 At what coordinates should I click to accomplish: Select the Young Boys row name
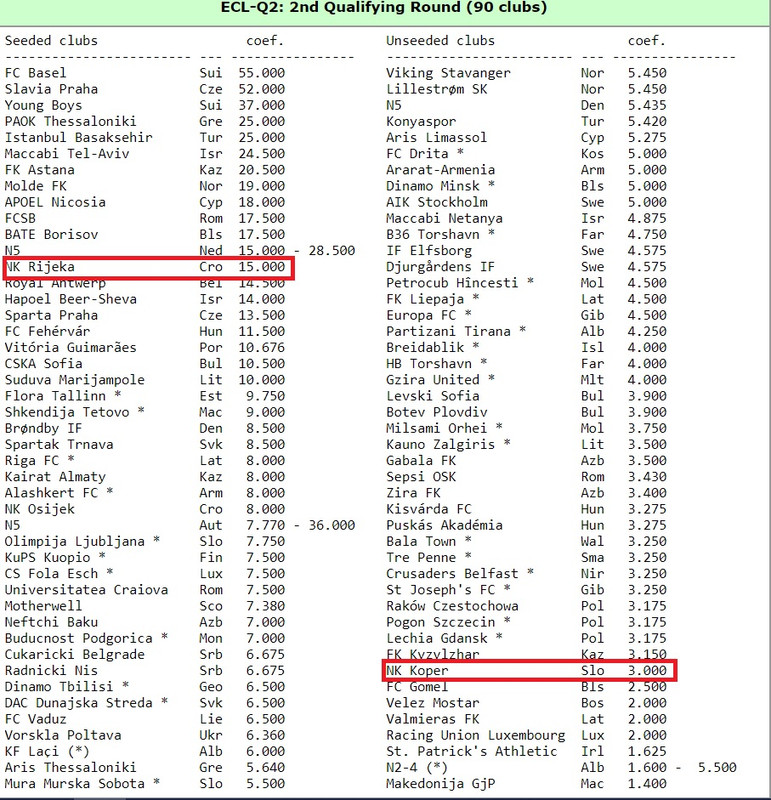tap(43, 105)
